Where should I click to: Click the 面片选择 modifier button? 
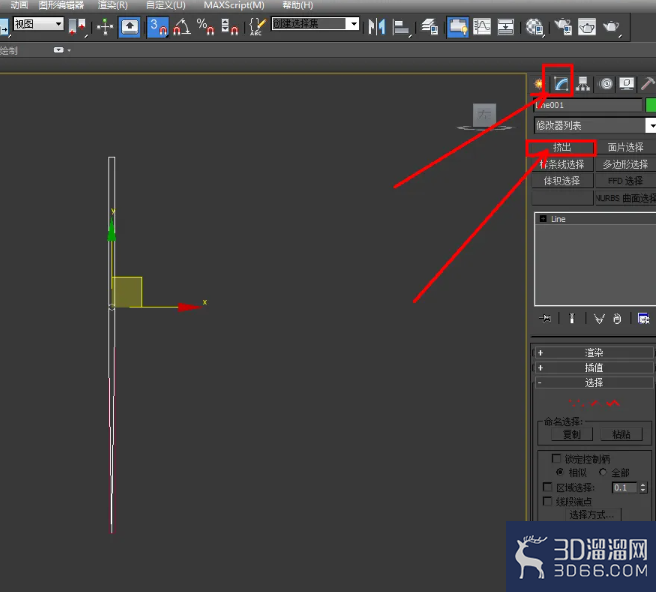point(625,147)
